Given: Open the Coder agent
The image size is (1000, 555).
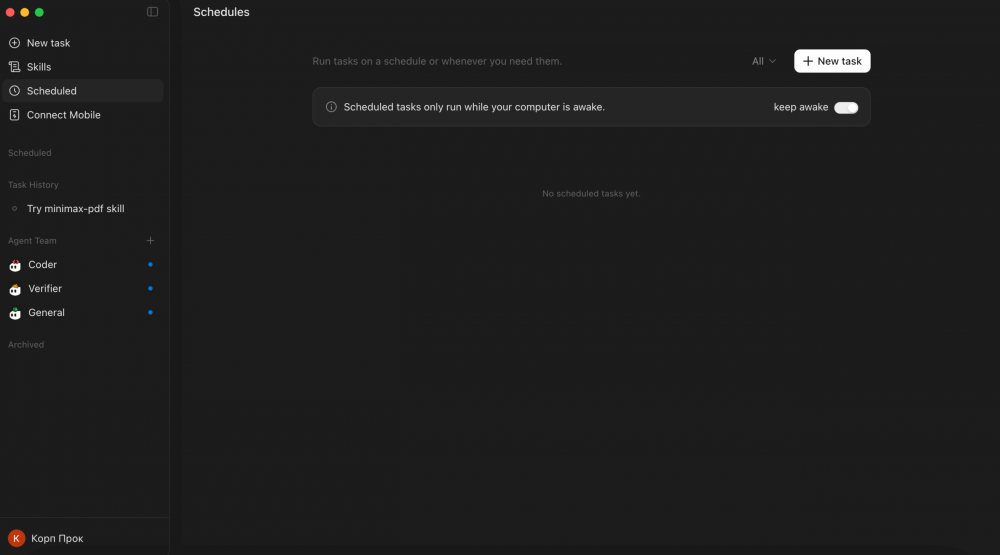Looking at the screenshot, I should (83, 264).
